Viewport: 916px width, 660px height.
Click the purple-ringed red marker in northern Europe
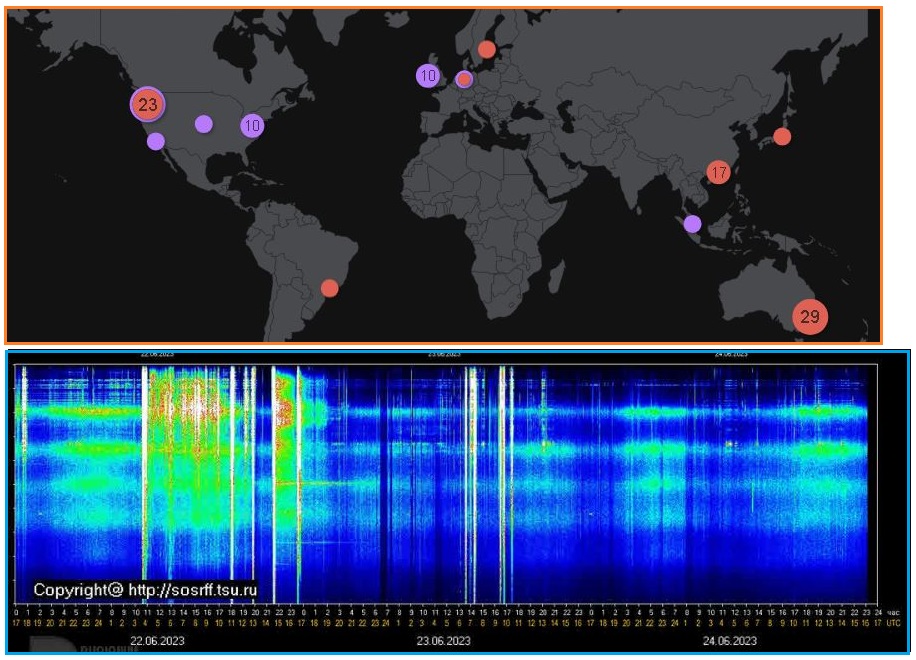464,79
